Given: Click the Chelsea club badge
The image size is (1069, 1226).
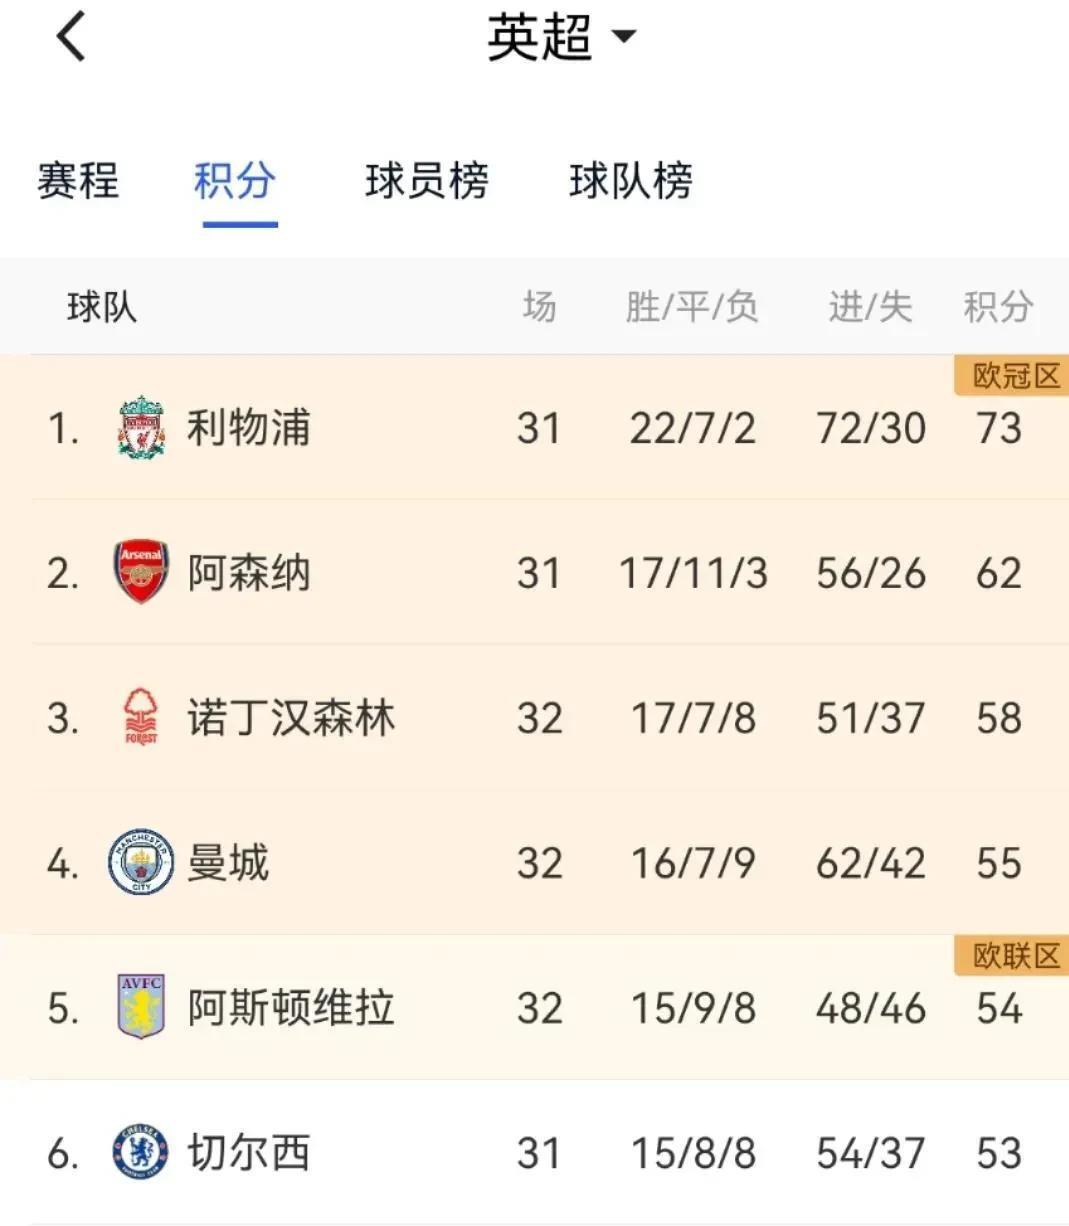Looking at the screenshot, I should (141, 1152).
